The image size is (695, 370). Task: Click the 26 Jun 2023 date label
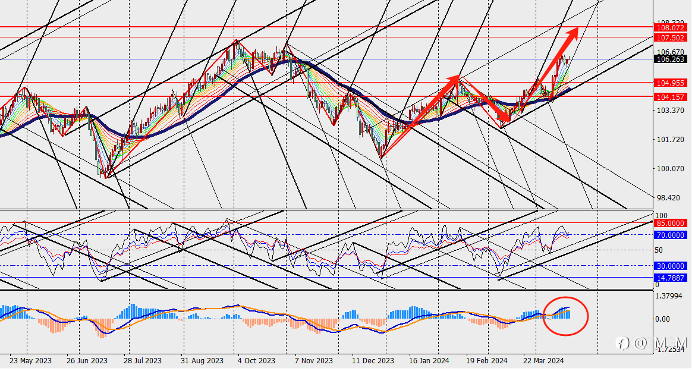point(87,361)
